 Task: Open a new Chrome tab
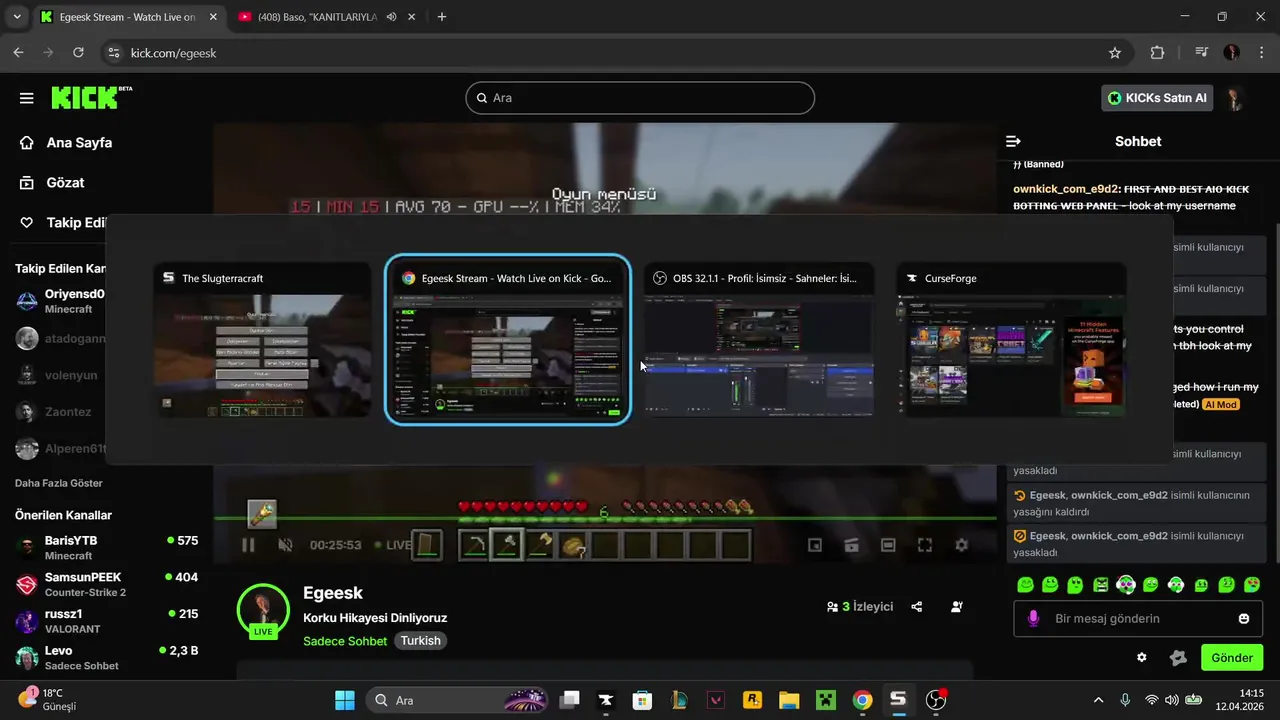pyautogui.click(x=442, y=17)
